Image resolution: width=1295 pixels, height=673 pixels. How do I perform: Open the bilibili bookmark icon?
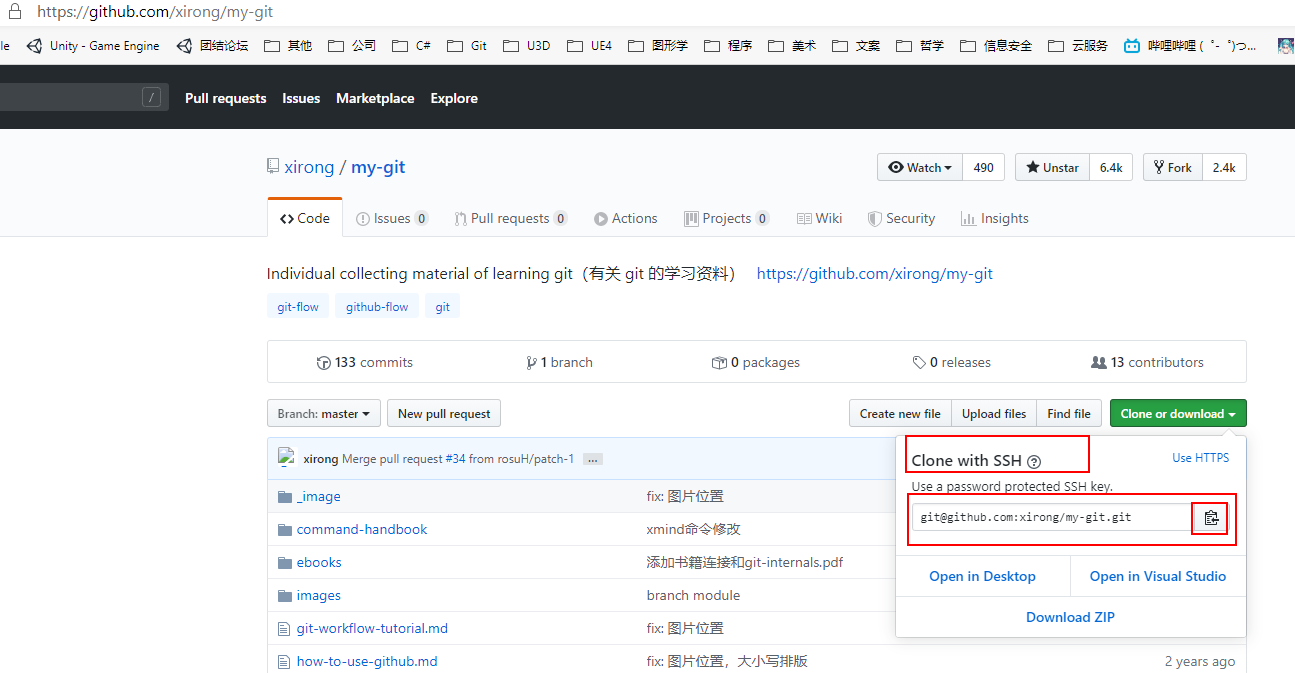click(1131, 46)
